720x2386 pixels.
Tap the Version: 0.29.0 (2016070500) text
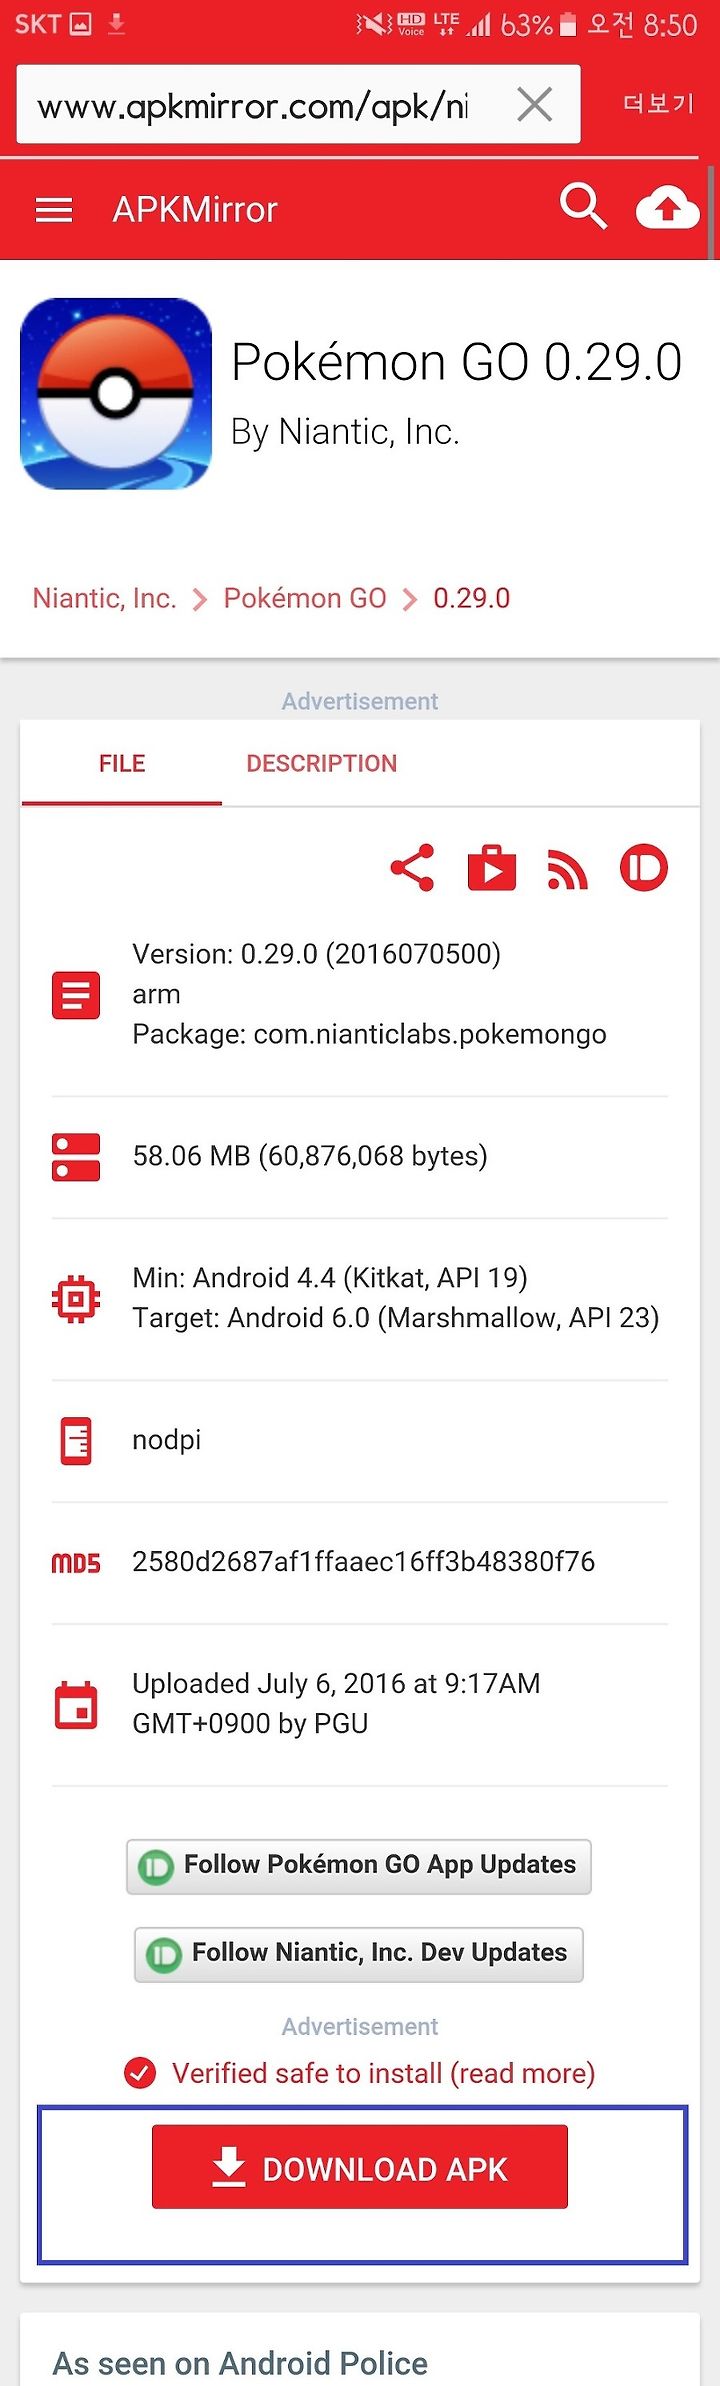(x=317, y=954)
